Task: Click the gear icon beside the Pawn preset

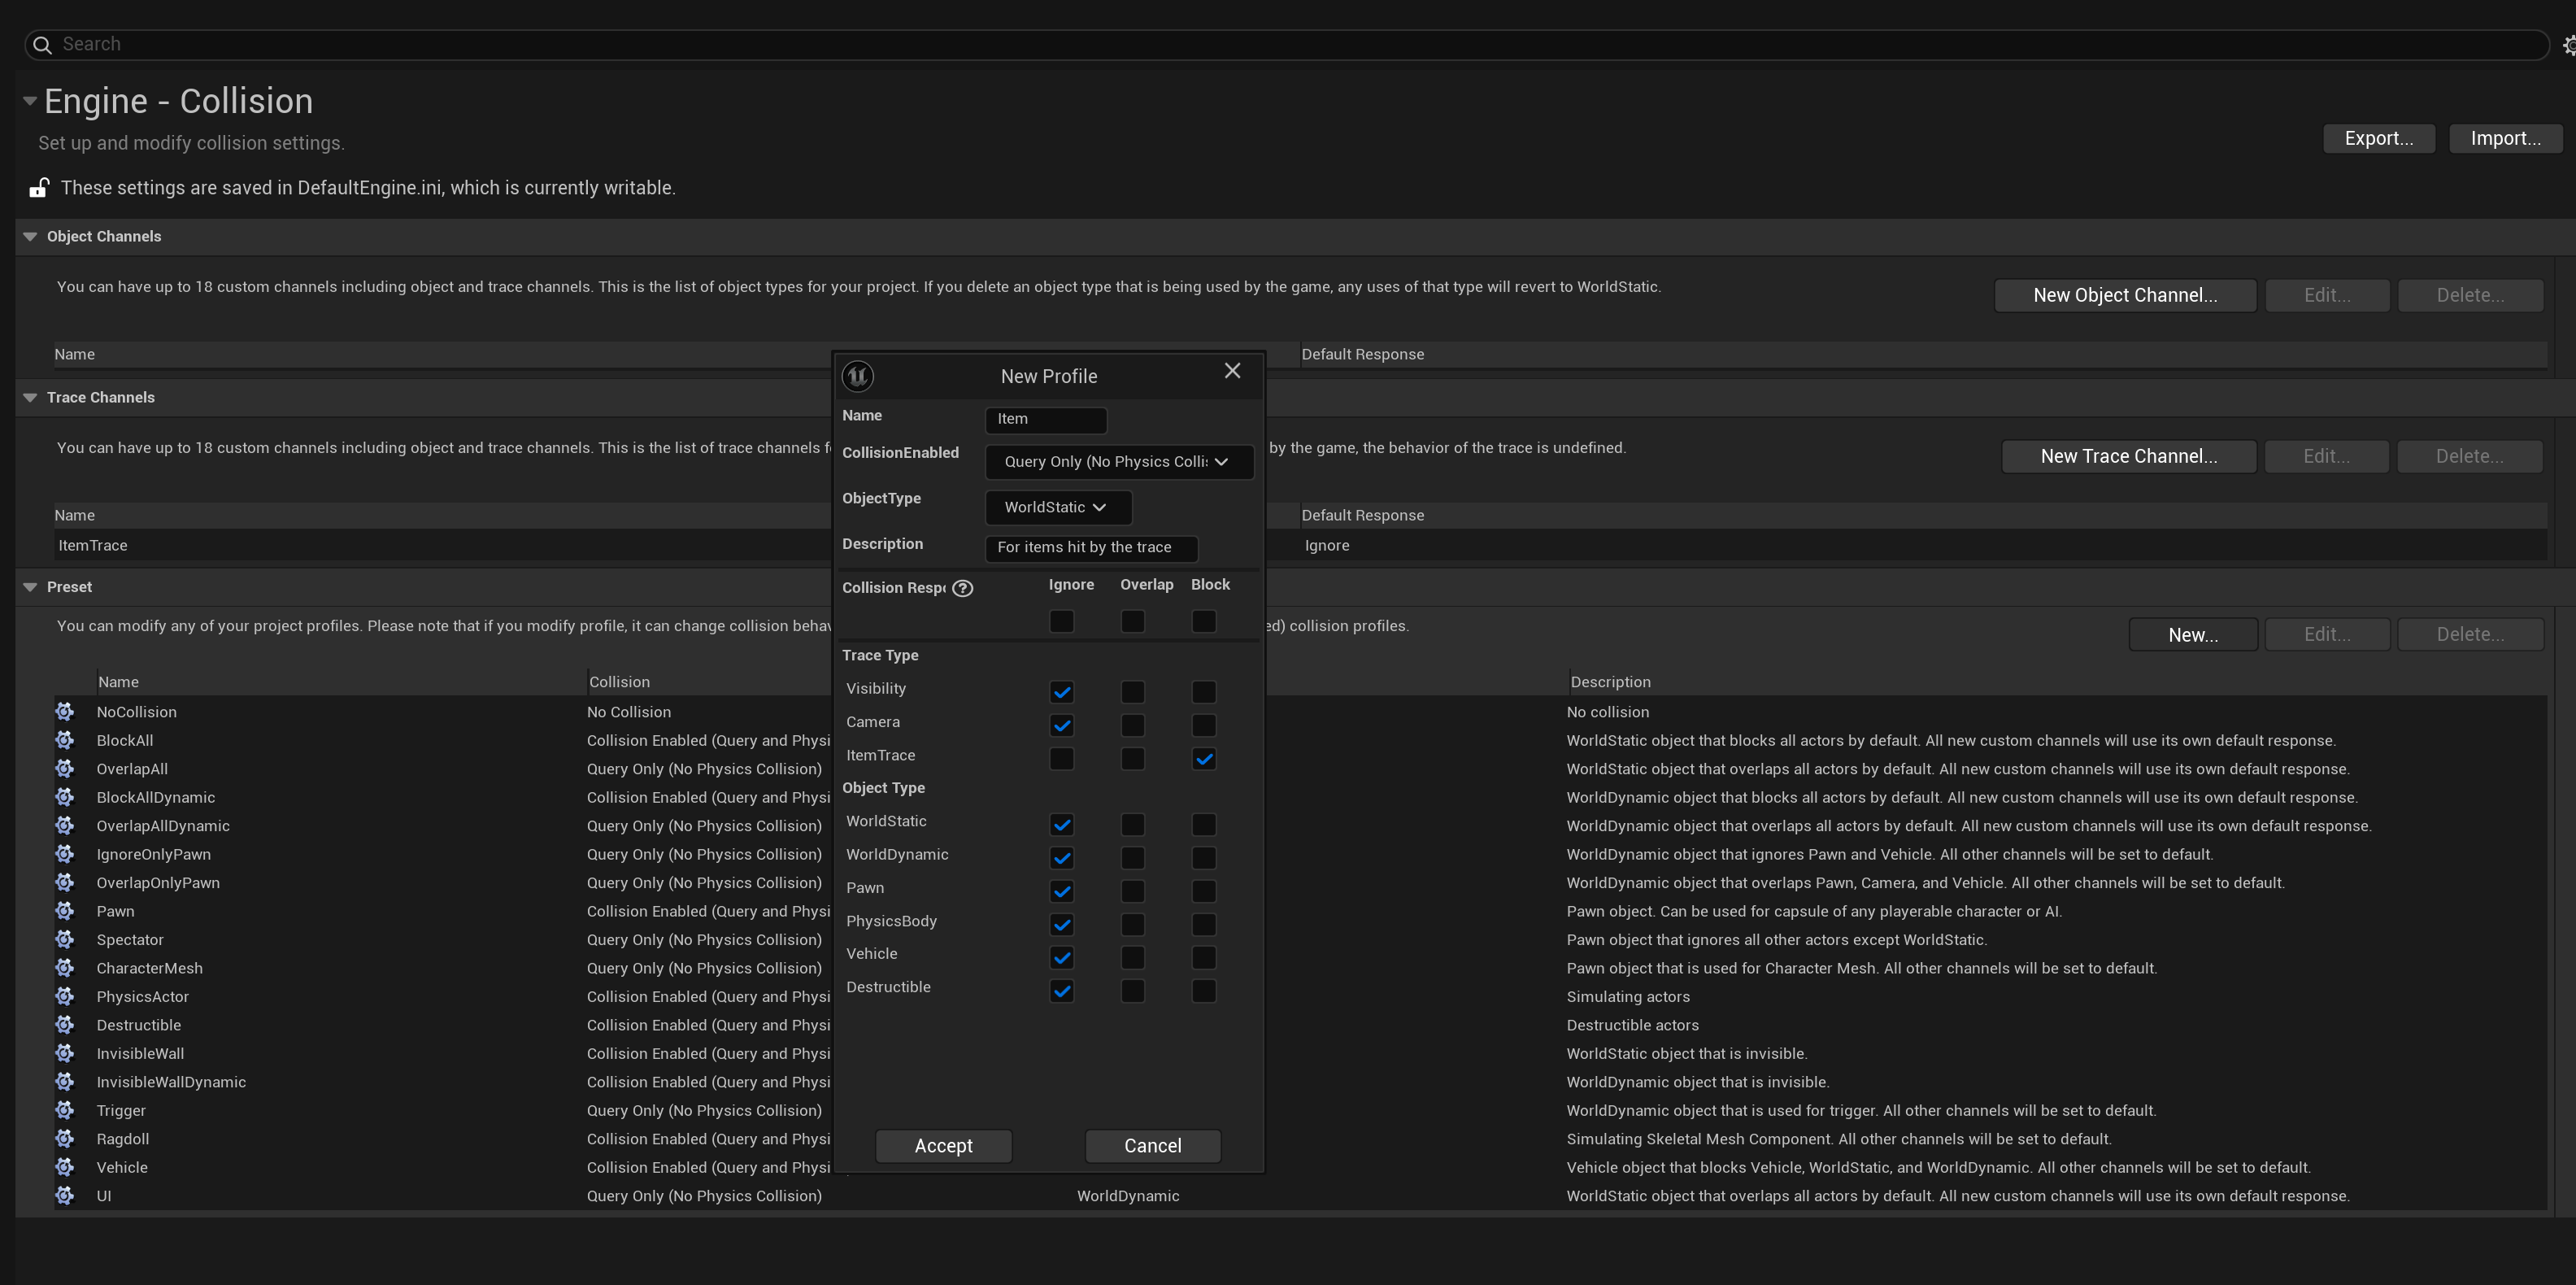Action: [x=65, y=911]
